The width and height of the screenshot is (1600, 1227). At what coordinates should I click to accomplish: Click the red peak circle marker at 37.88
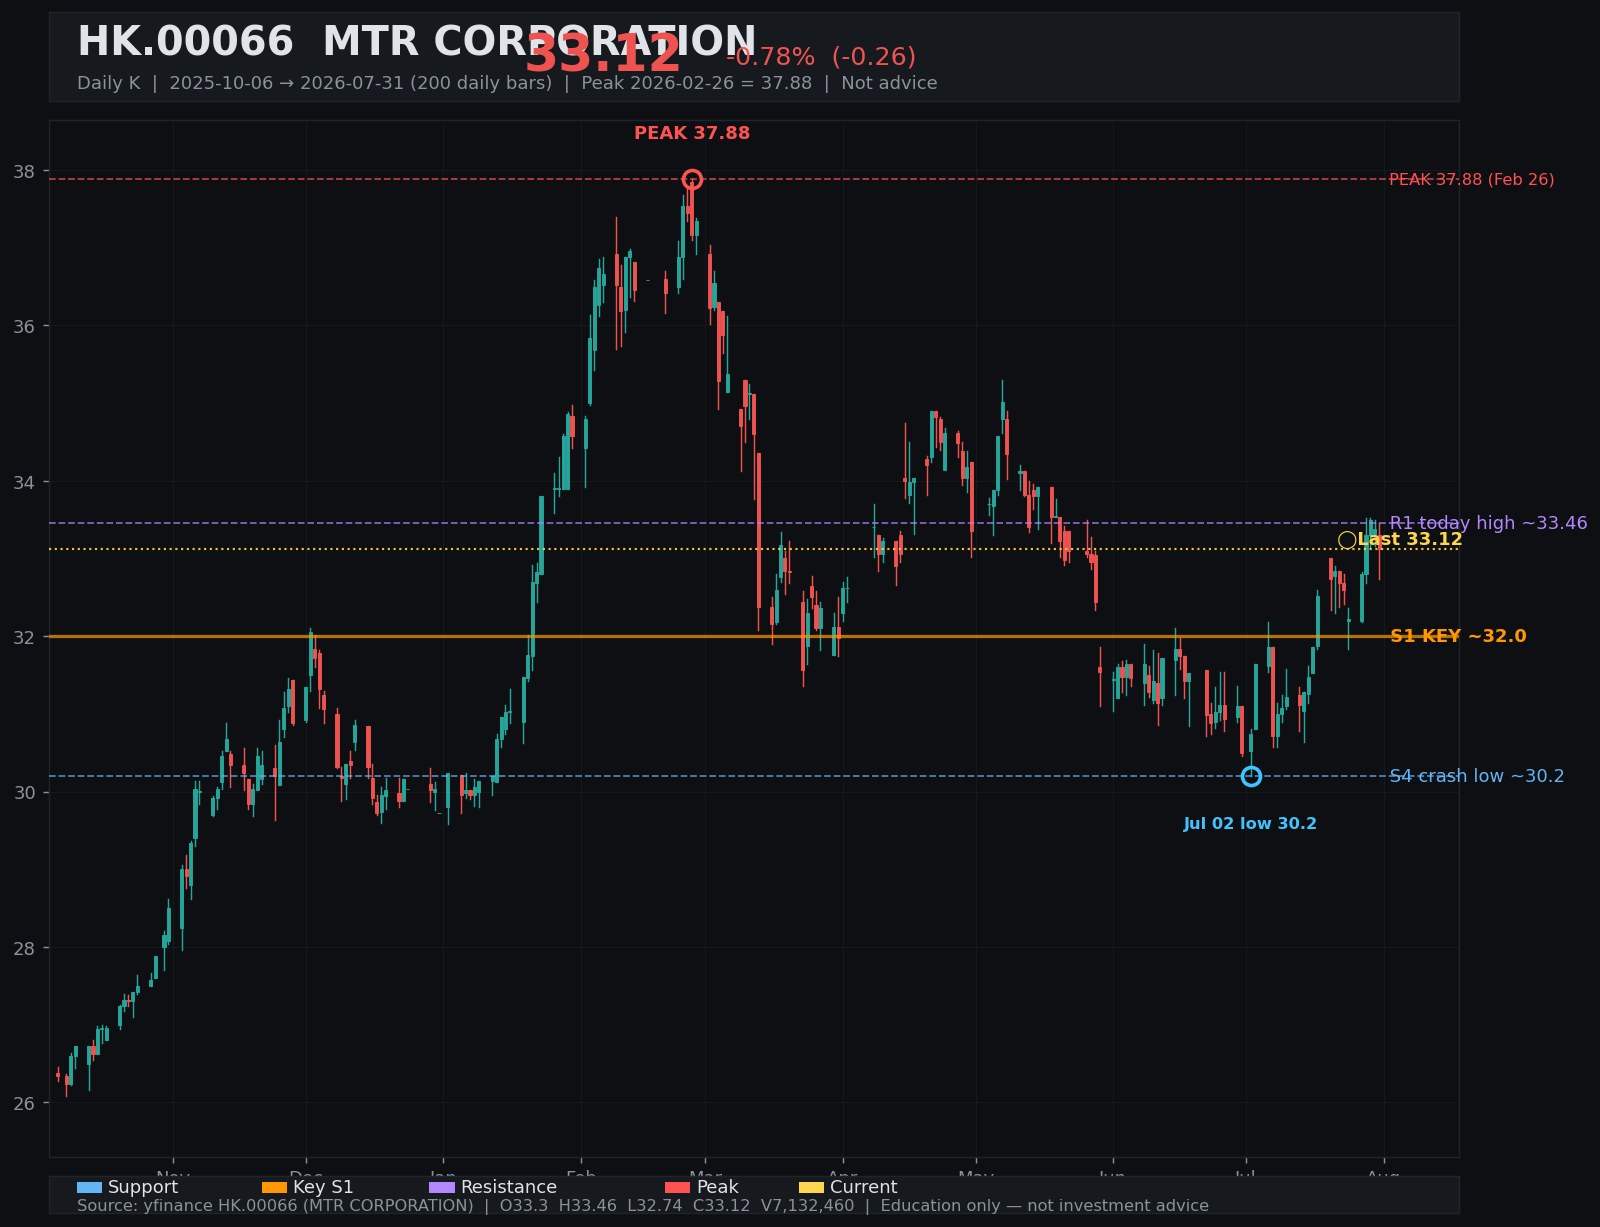point(692,180)
